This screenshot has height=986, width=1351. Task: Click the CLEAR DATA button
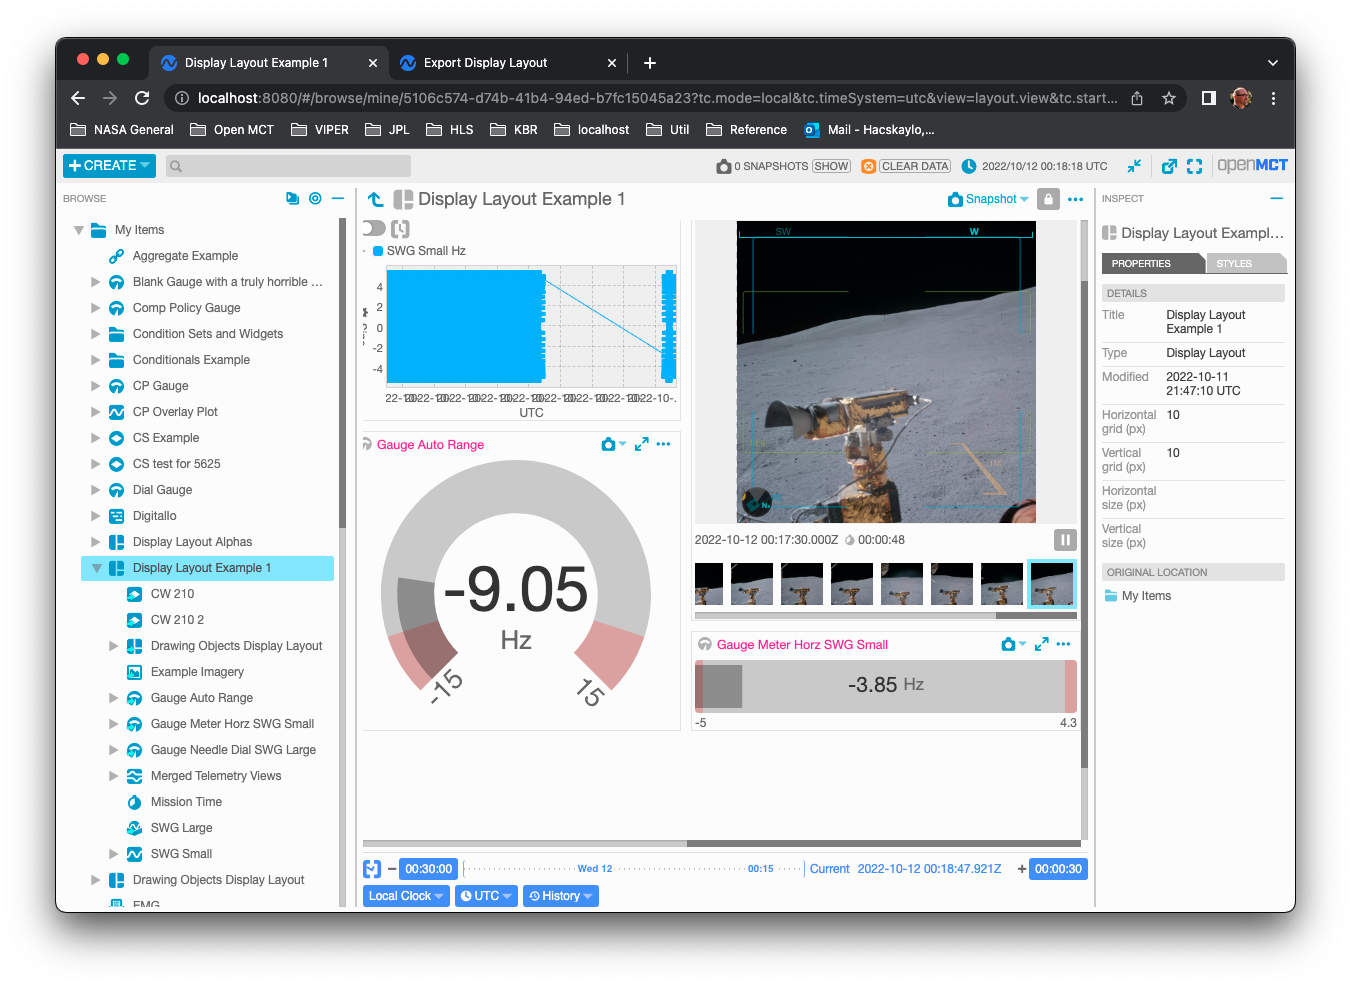pos(913,166)
